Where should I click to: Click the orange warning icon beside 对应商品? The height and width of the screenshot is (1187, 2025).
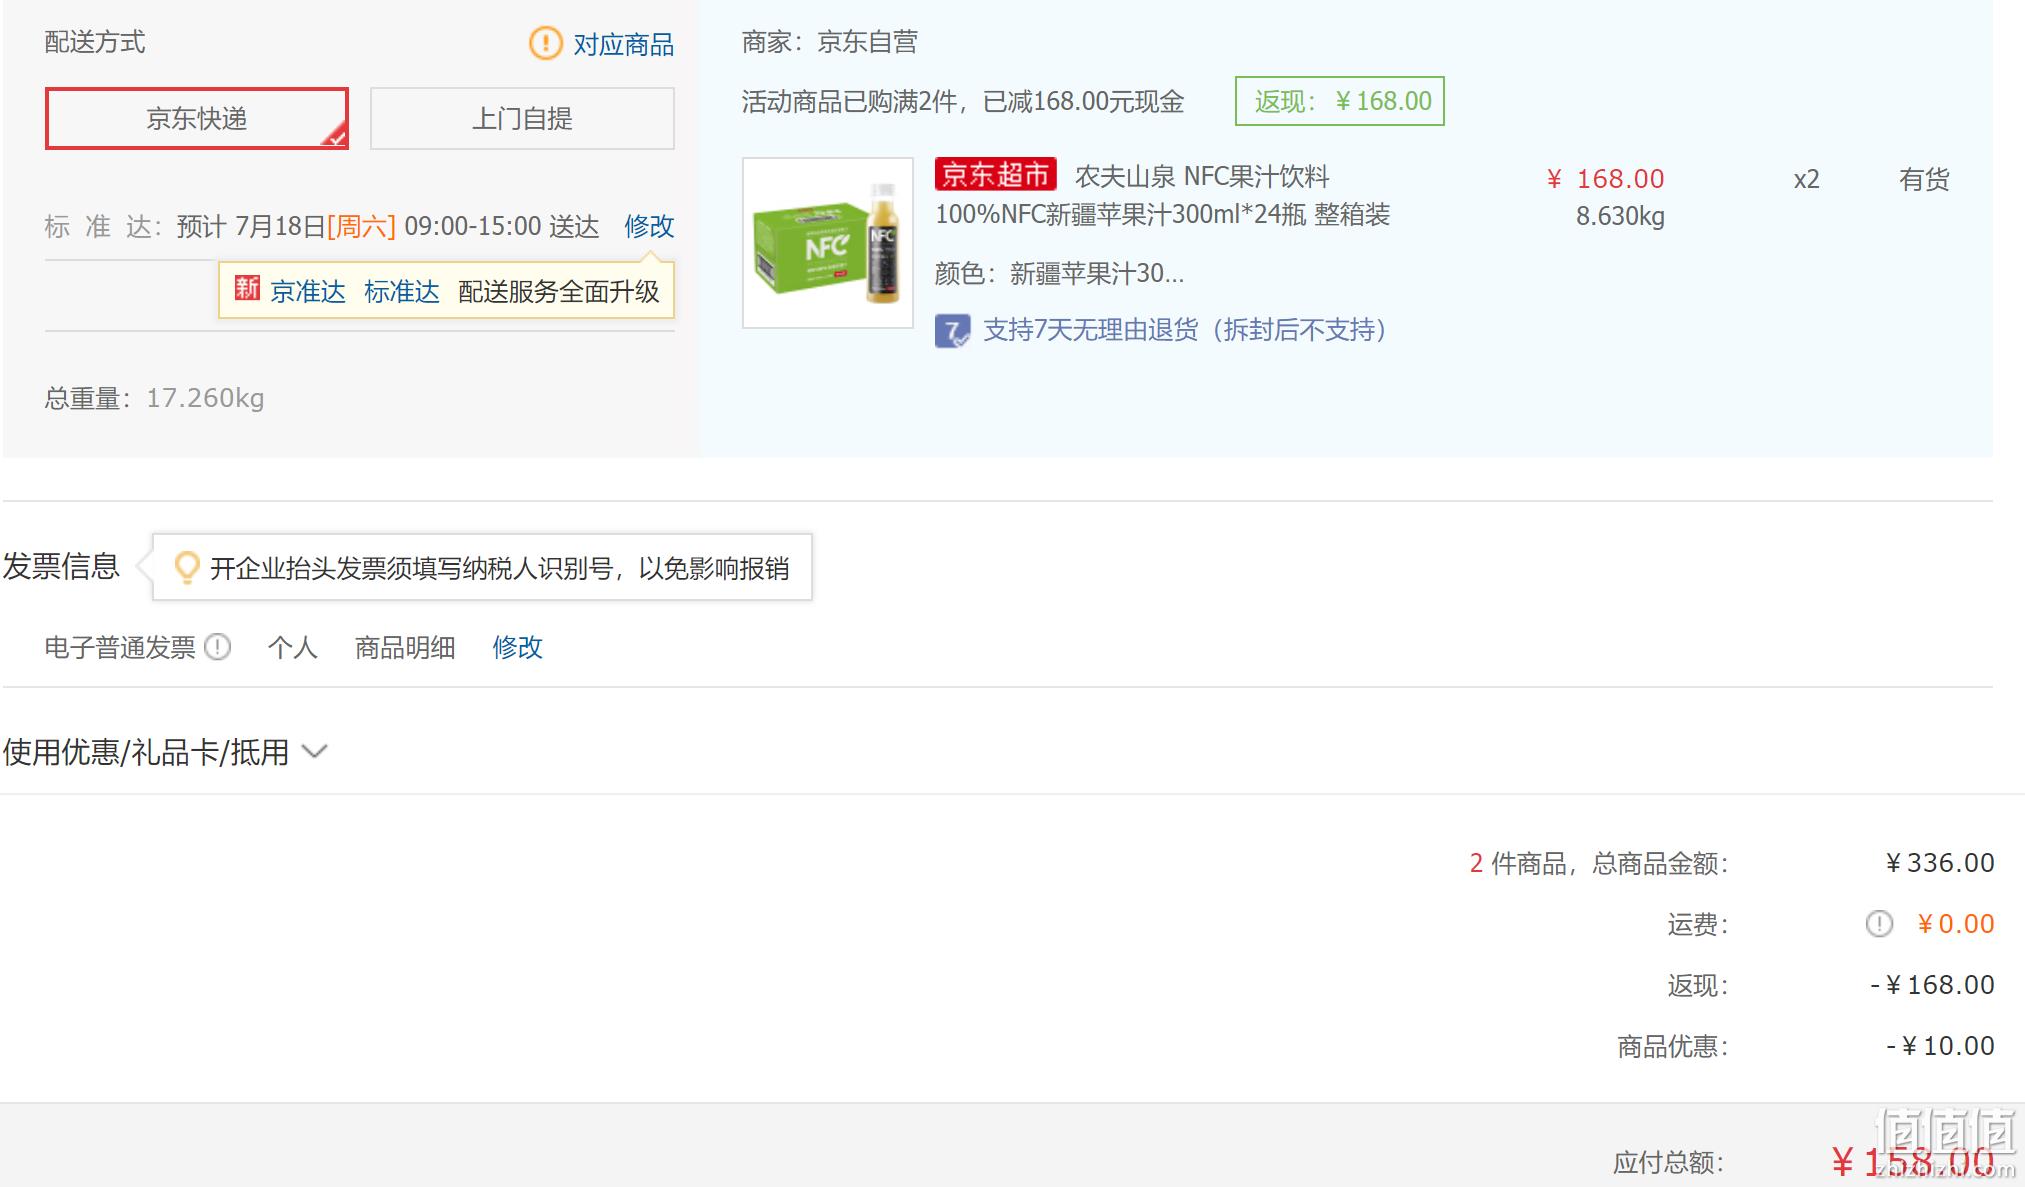point(545,43)
